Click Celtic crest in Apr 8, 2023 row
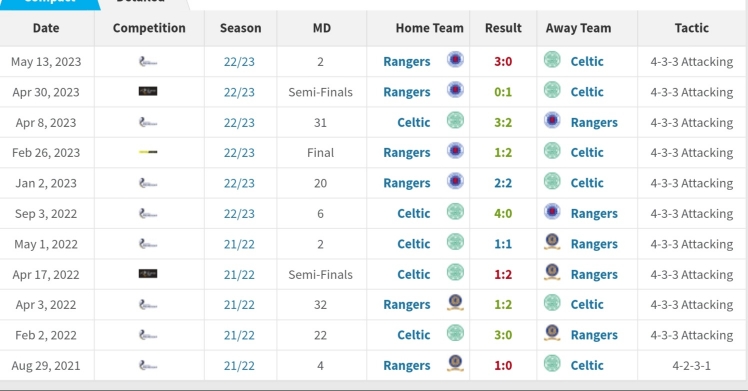The width and height of the screenshot is (748, 391). coord(455,121)
